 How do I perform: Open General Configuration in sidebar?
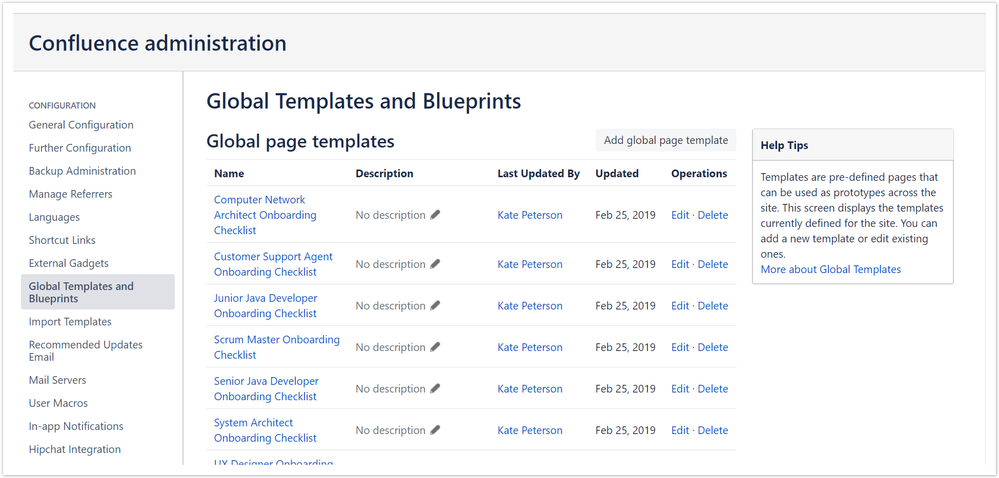81,125
